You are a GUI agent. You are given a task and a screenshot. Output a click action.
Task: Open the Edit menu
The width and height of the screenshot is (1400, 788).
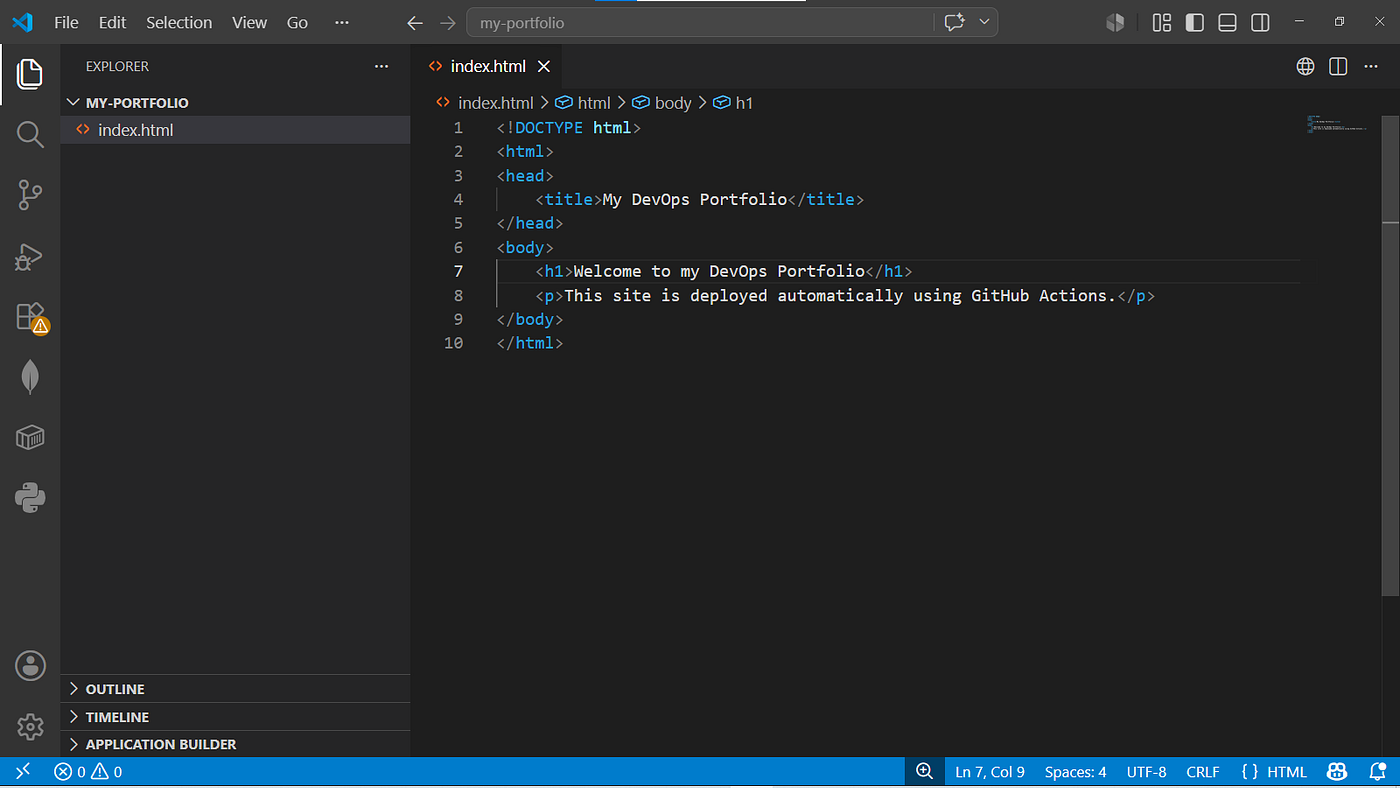point(112,22)
